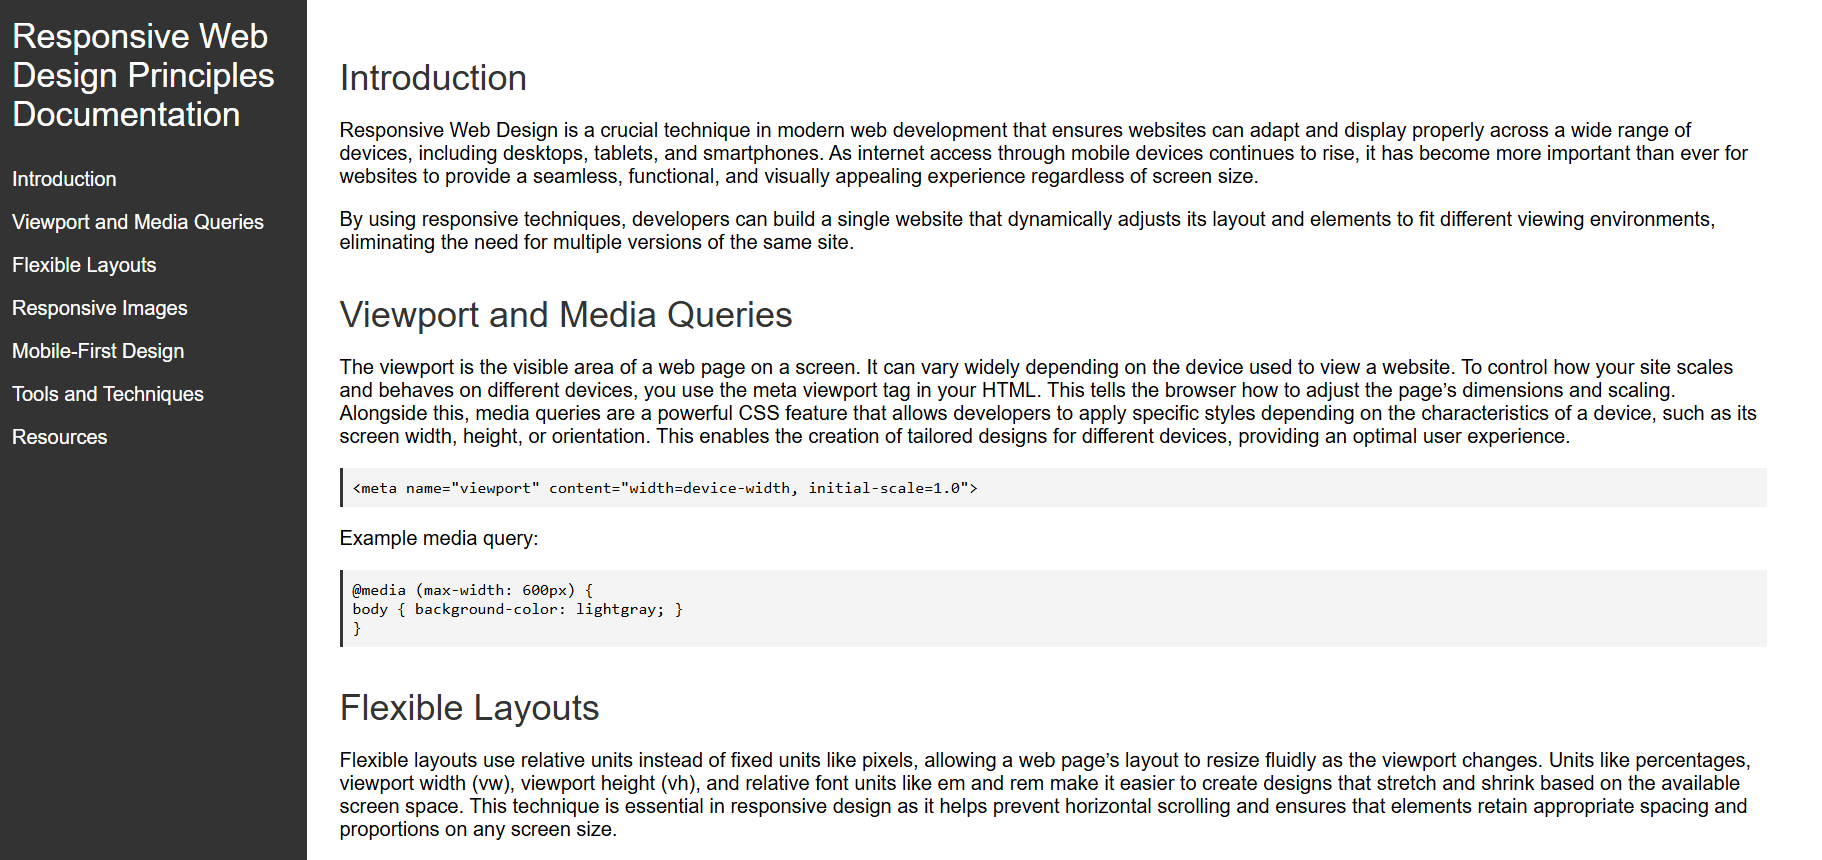
Task: Click the Resources navigation link
Action: coord(60,437)
